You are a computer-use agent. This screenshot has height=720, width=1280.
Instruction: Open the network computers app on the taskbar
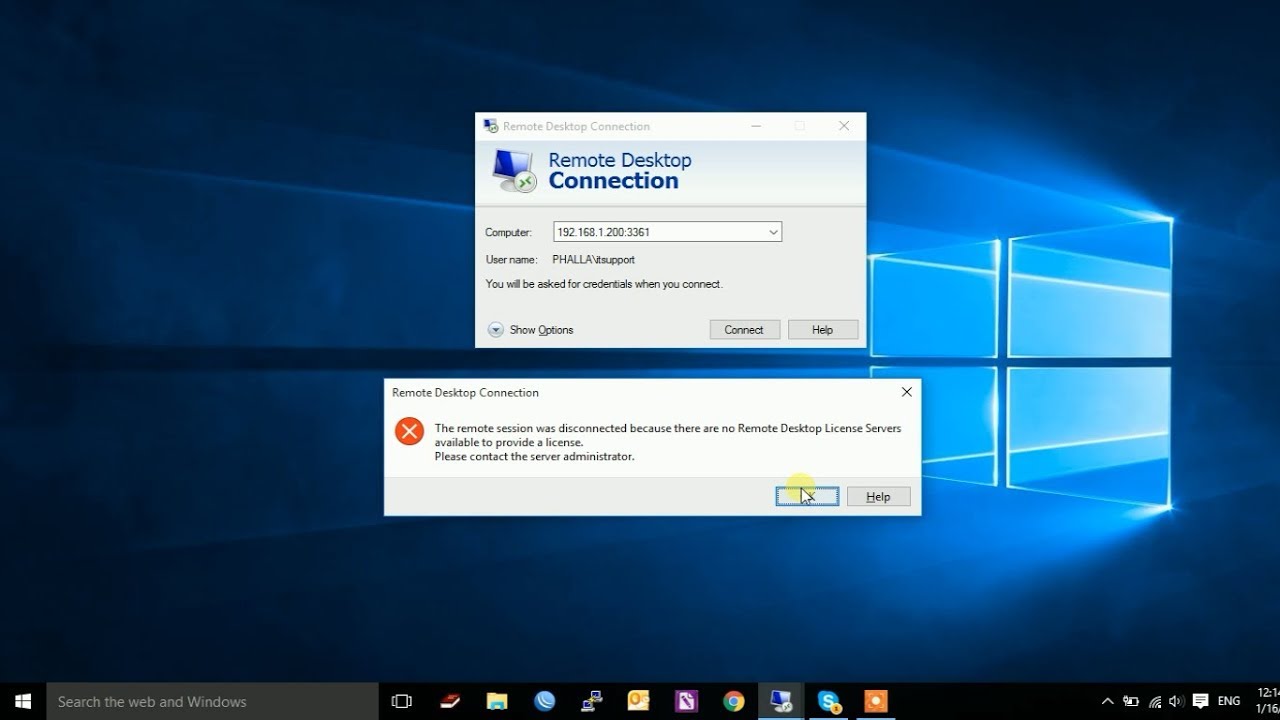pos(591,701)
